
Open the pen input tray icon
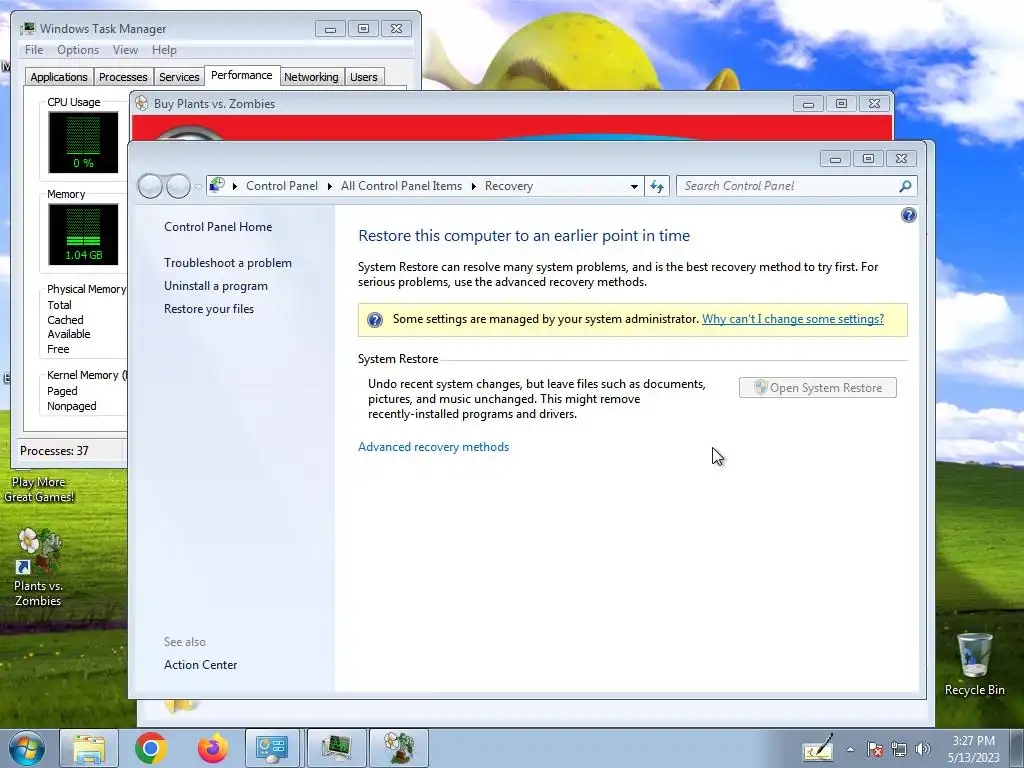click(x=818, y=748)
